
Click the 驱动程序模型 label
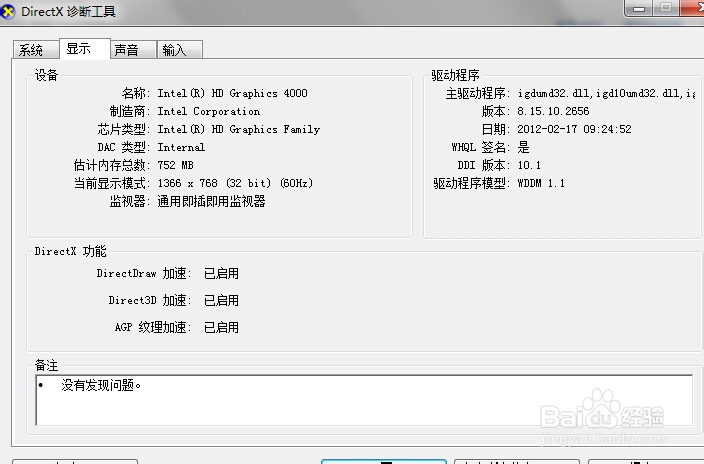pos(471,183)
